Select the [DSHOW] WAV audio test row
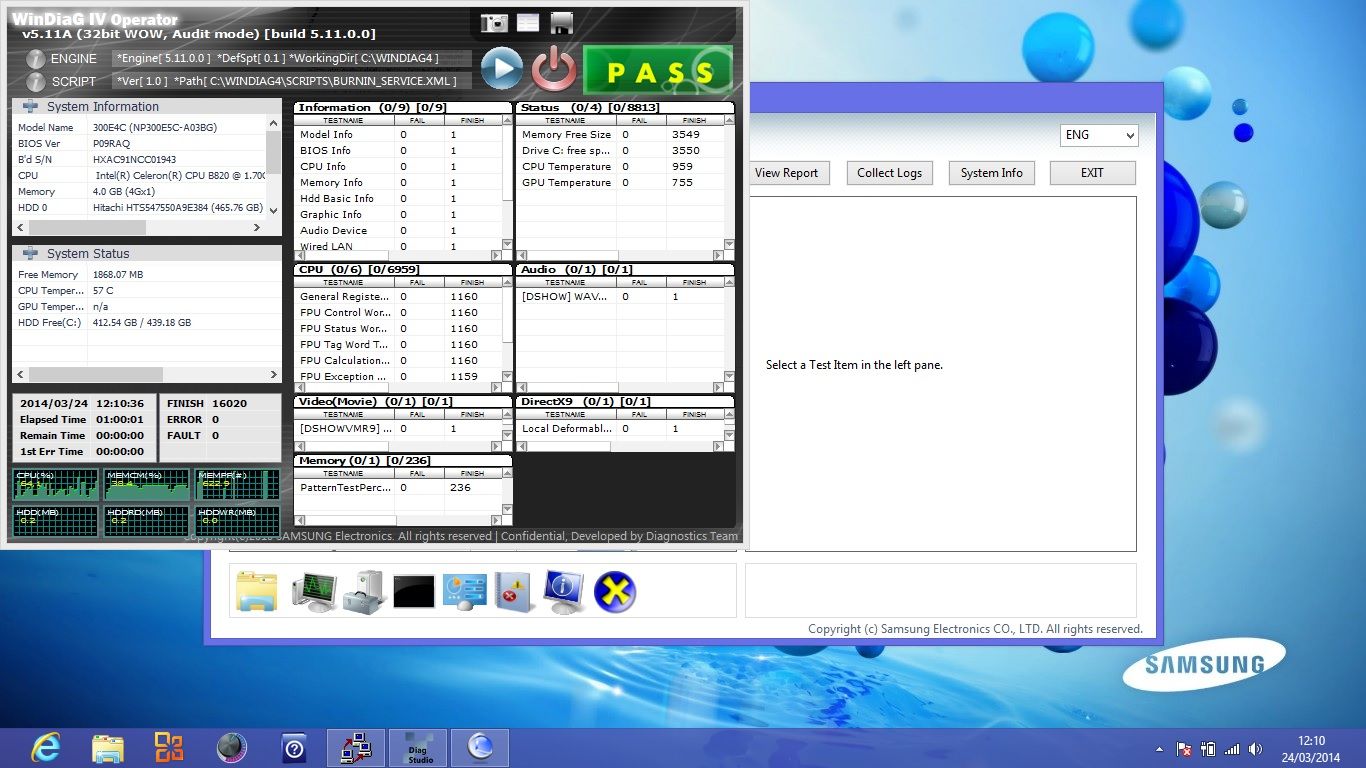Screen dimensions: 1366x768 [620, 296]
